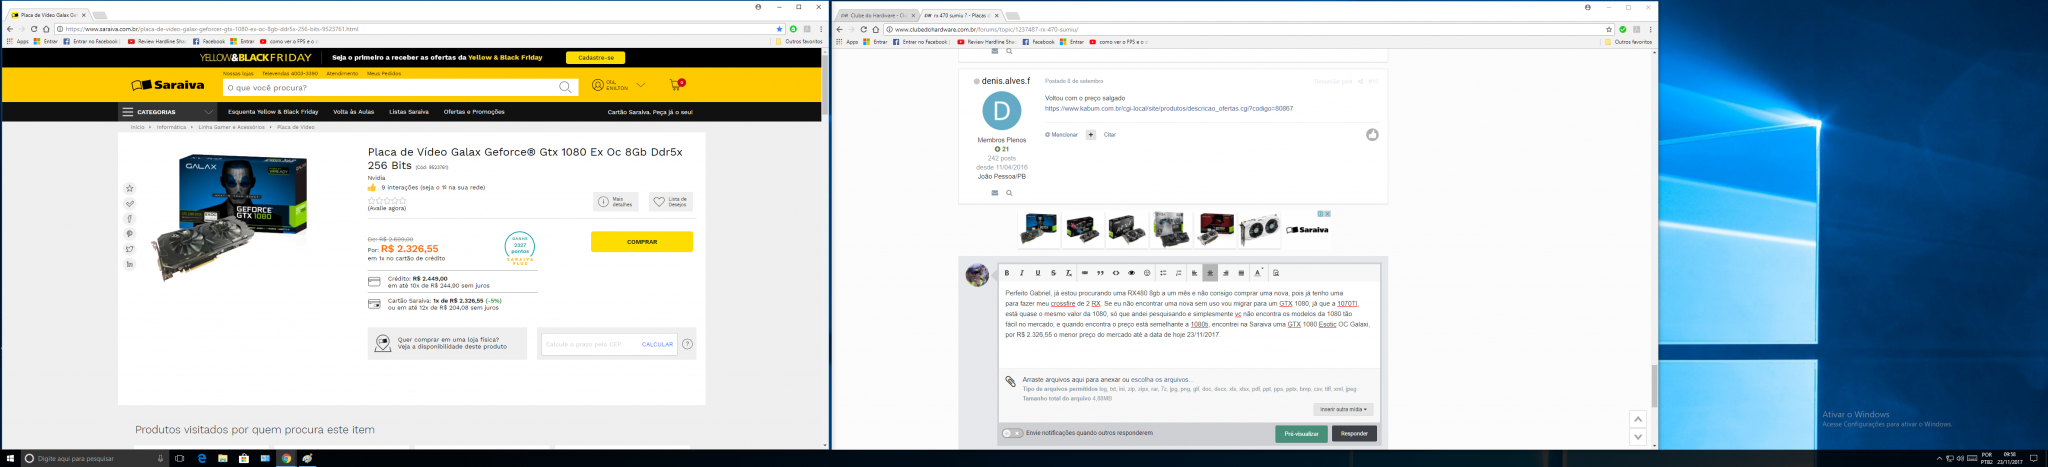Click the Mencionar link under the post

(1062, 134)
